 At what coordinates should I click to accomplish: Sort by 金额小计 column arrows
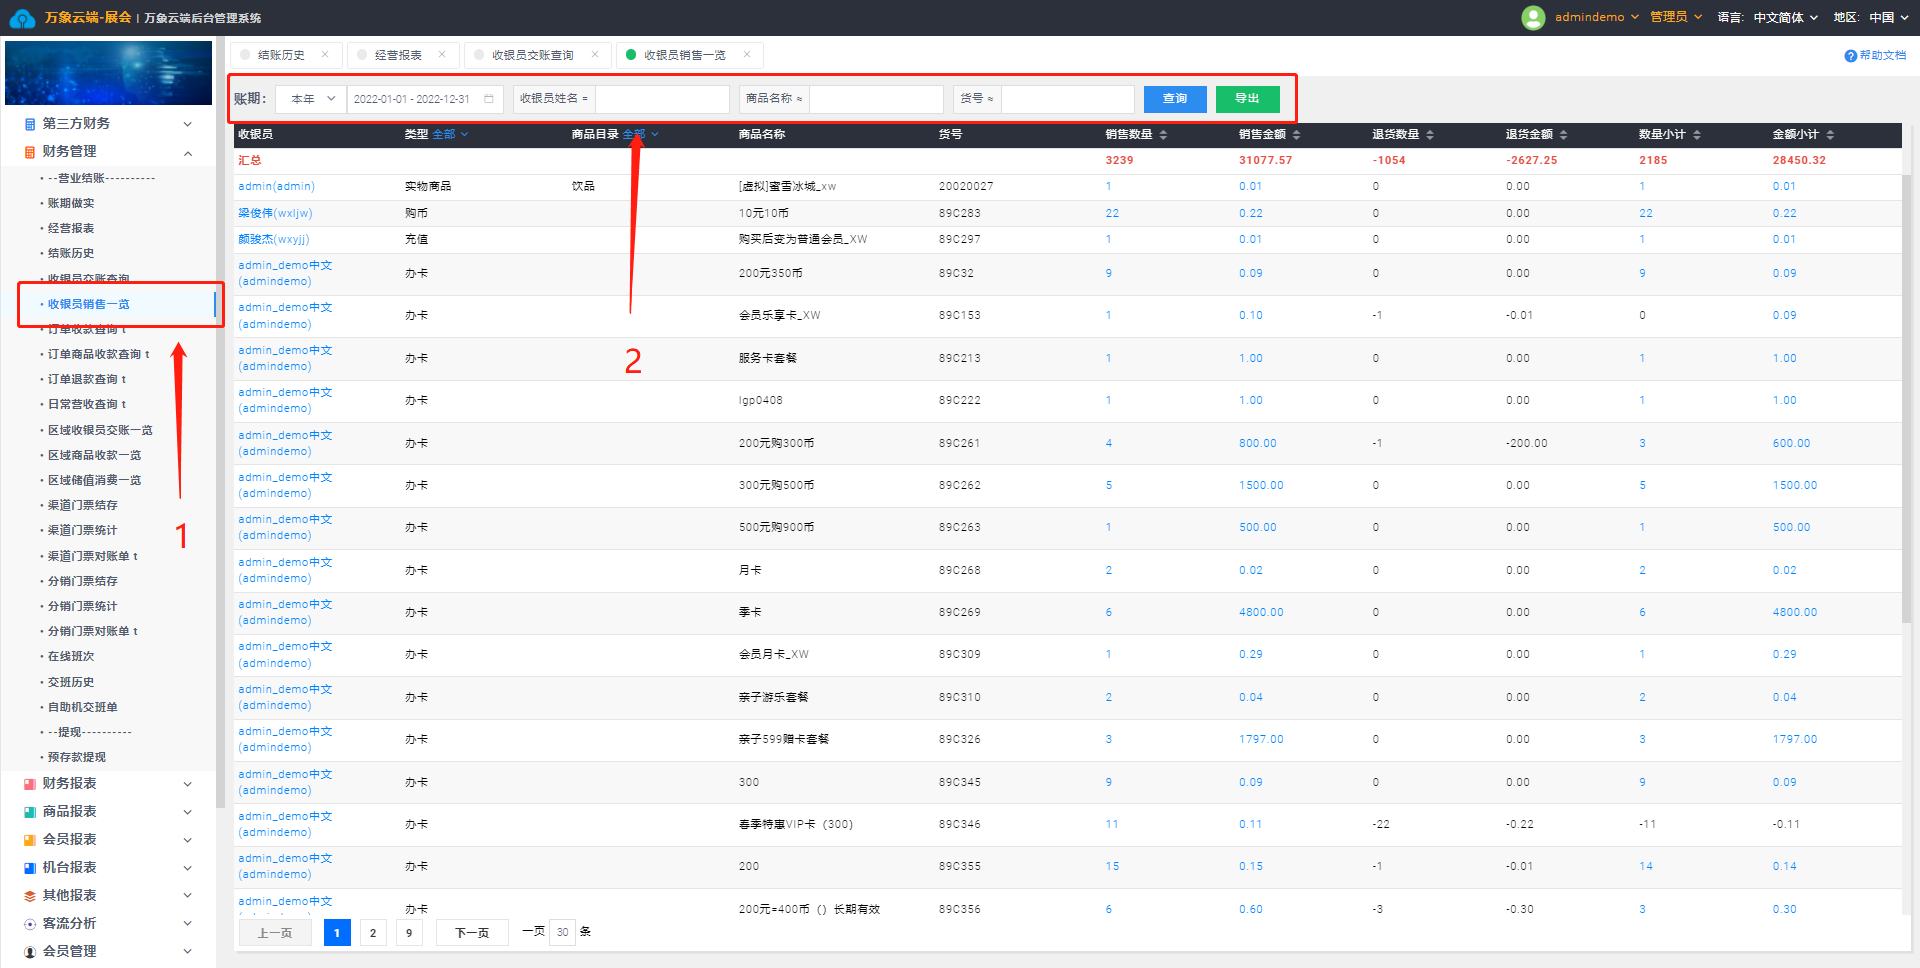pyautogui.click(x=1831, y=135)
